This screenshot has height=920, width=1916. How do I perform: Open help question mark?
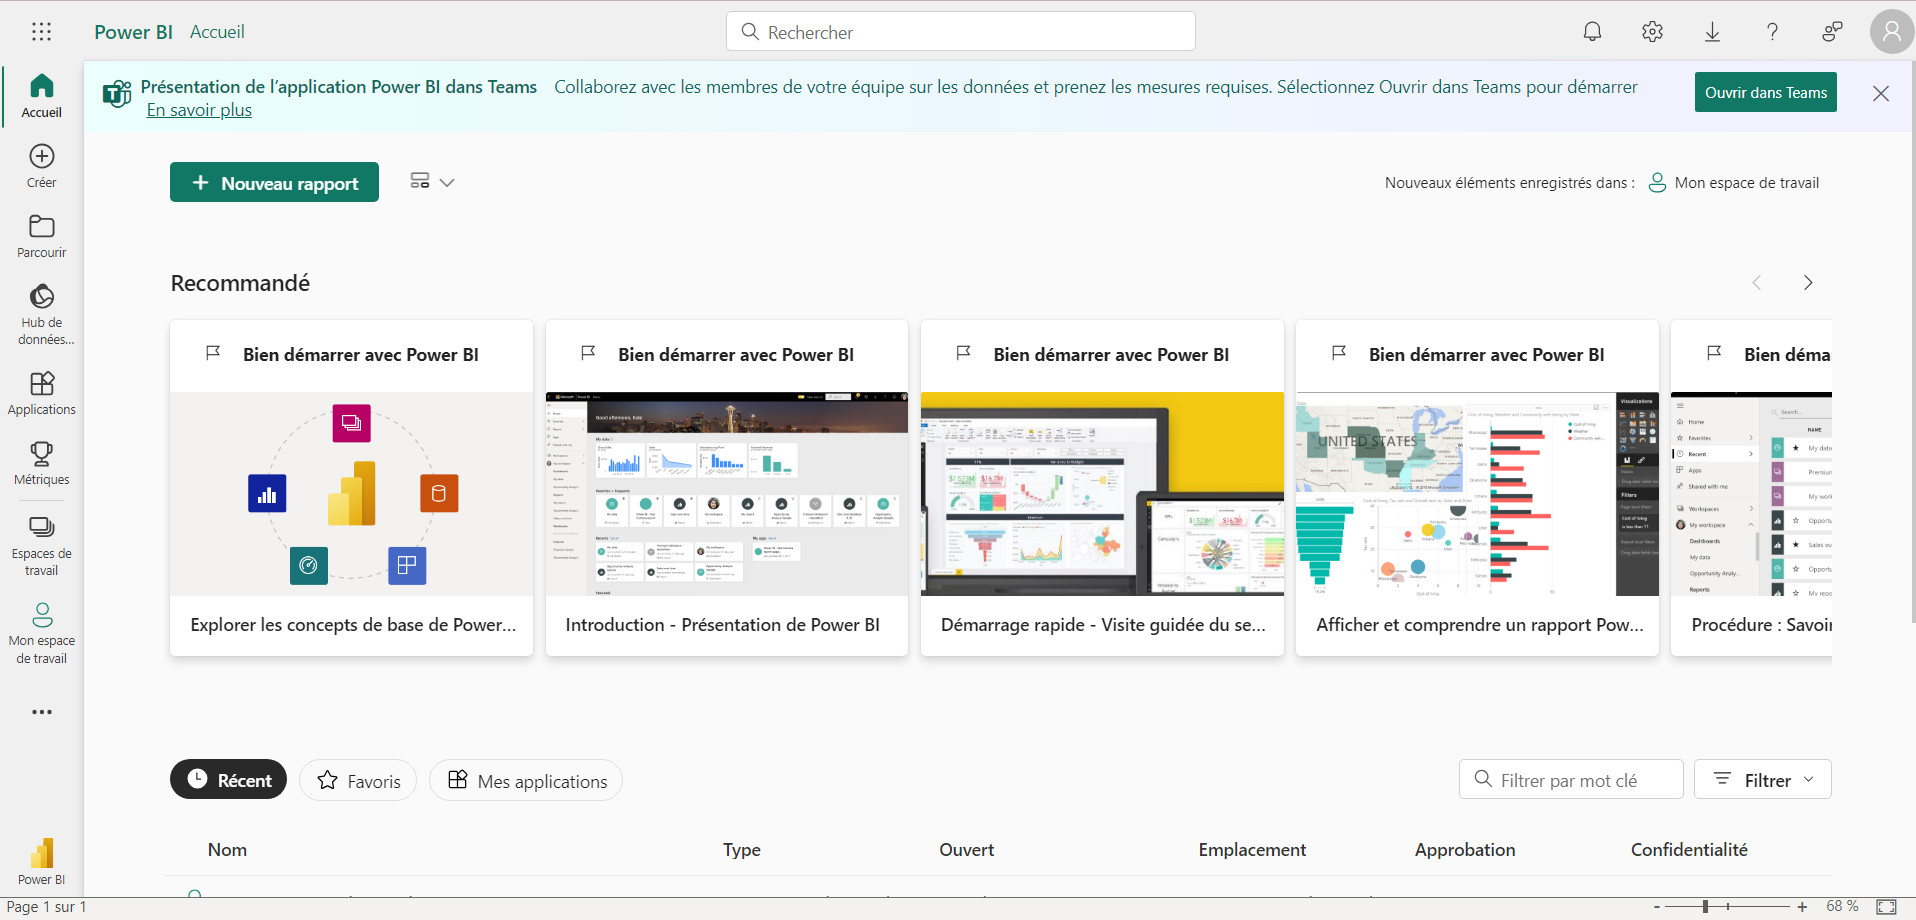(x=1772, y=32)
